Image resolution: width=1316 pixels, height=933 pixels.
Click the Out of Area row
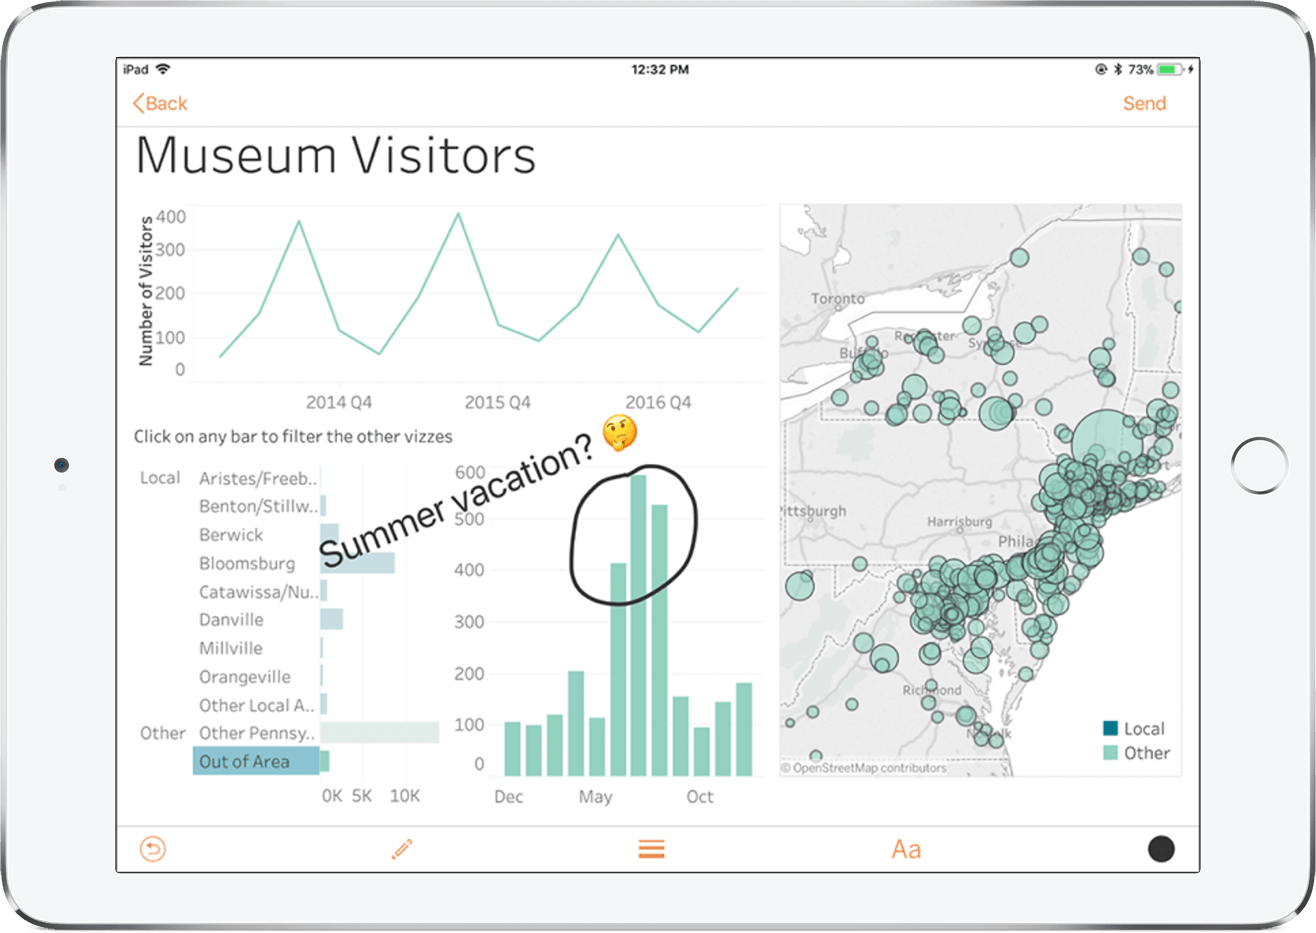coord(256,761)
